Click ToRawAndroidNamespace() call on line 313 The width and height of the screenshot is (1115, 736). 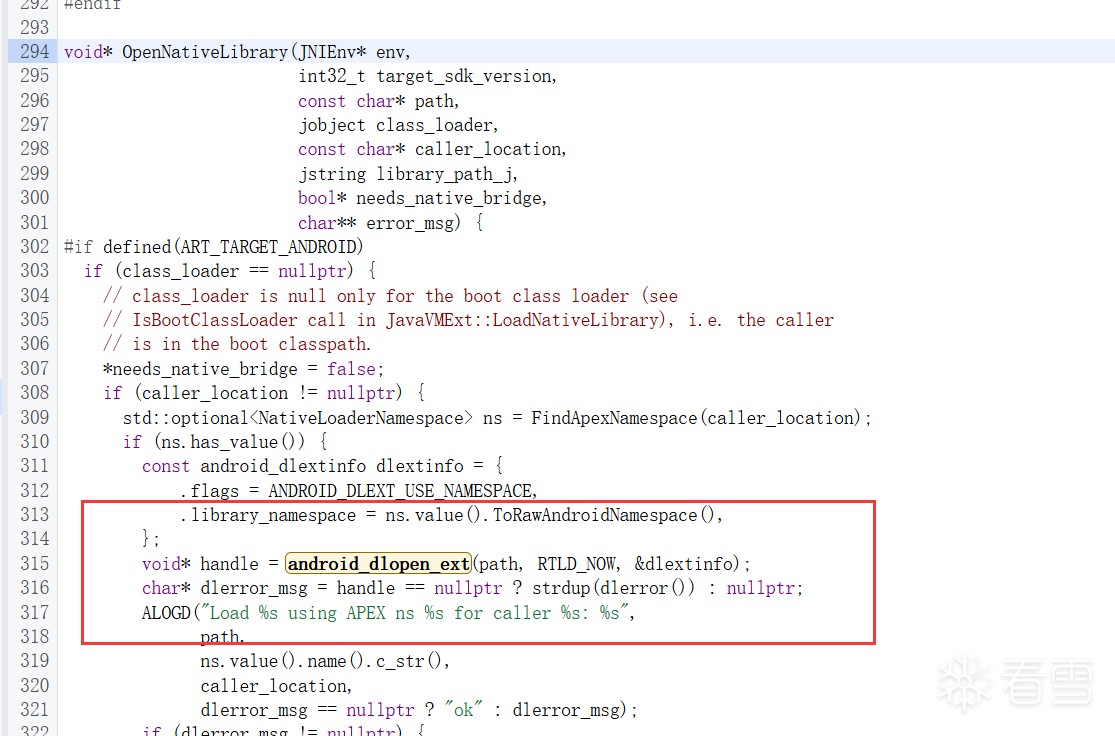[603, 516]
